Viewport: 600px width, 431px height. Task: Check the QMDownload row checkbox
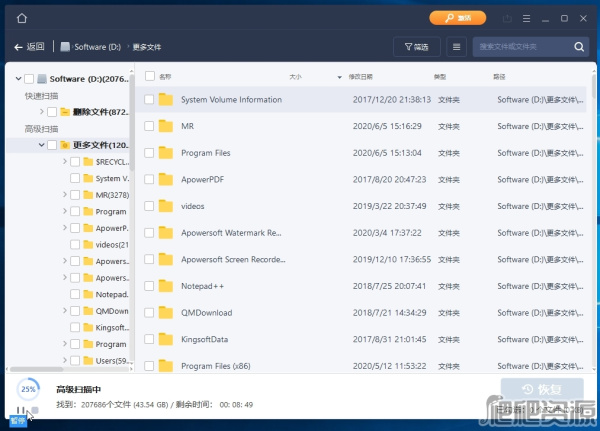149,313
